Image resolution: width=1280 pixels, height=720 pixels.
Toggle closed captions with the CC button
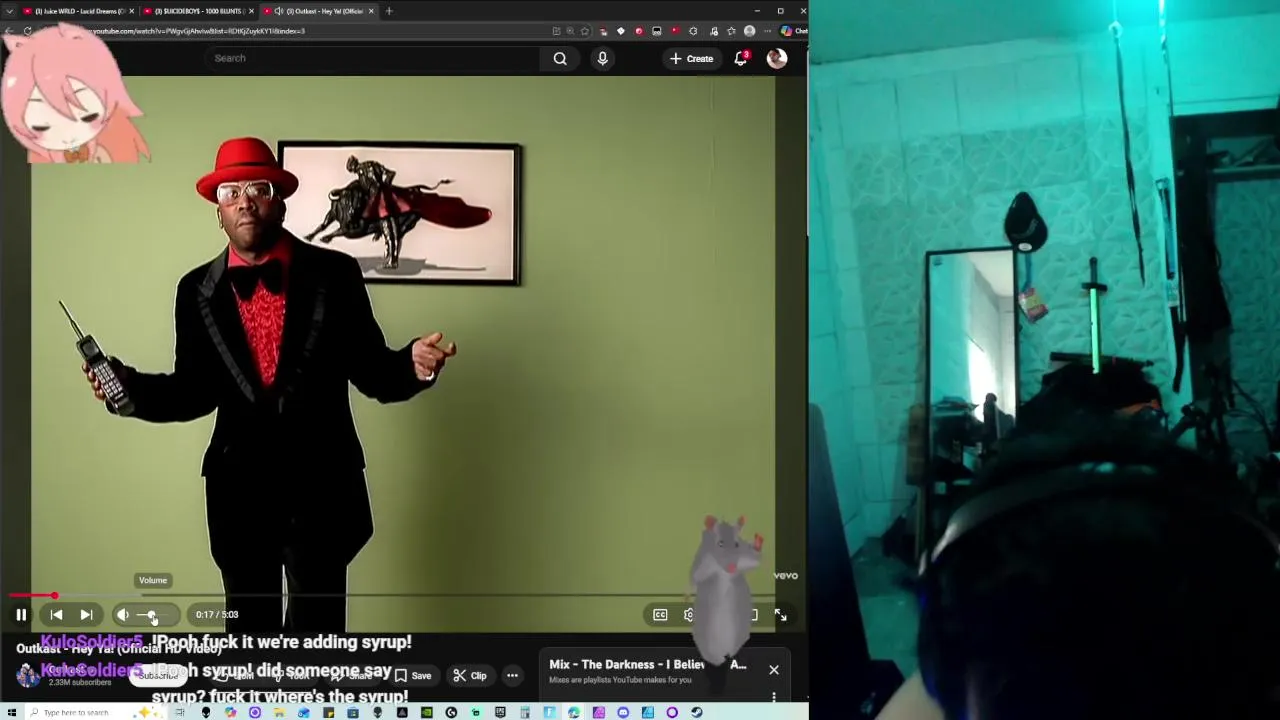click(660, 615)
